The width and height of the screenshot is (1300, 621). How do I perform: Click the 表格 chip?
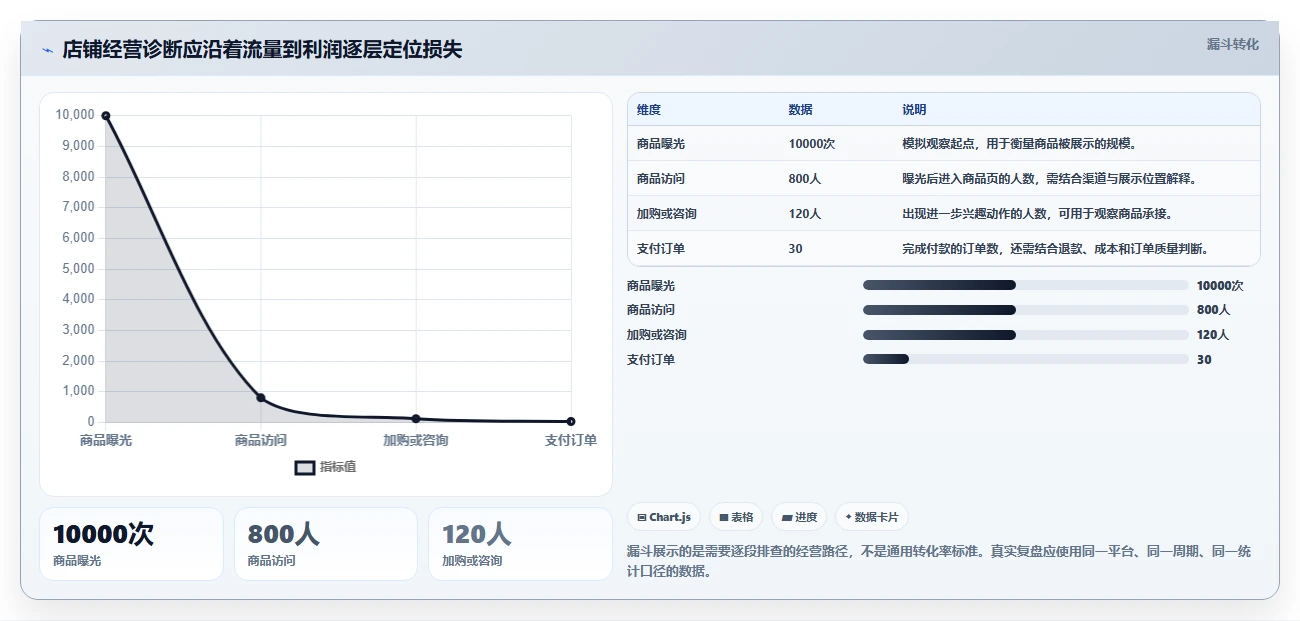point(736,517)
